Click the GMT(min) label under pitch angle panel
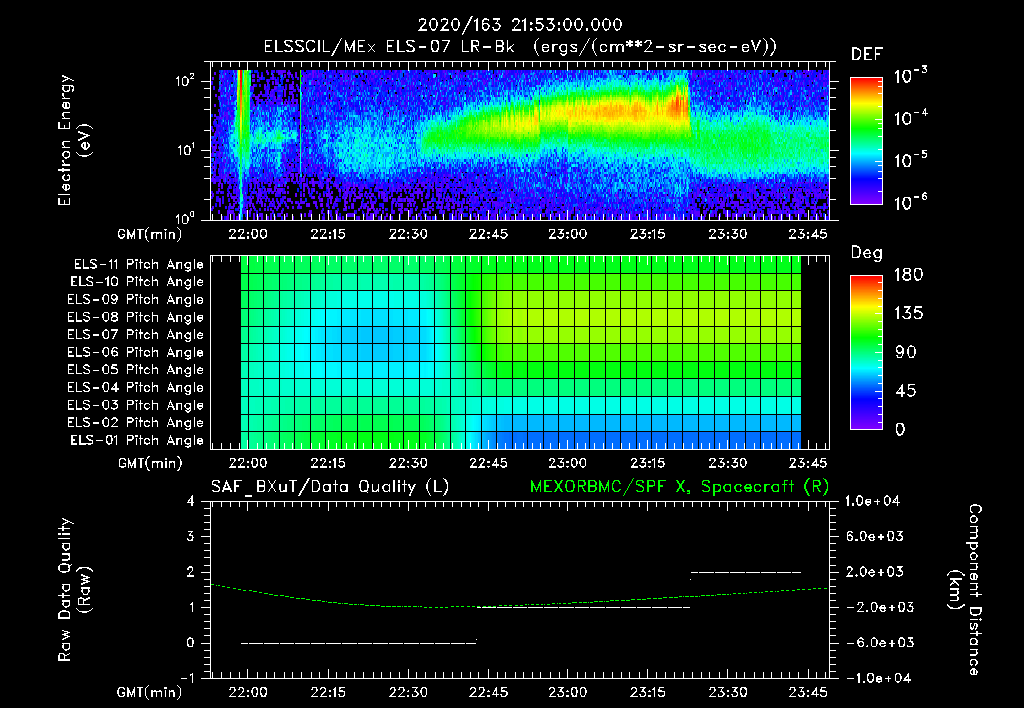Image resolution: width=1024 pixels, height=708 pixels. click(150, 464)
